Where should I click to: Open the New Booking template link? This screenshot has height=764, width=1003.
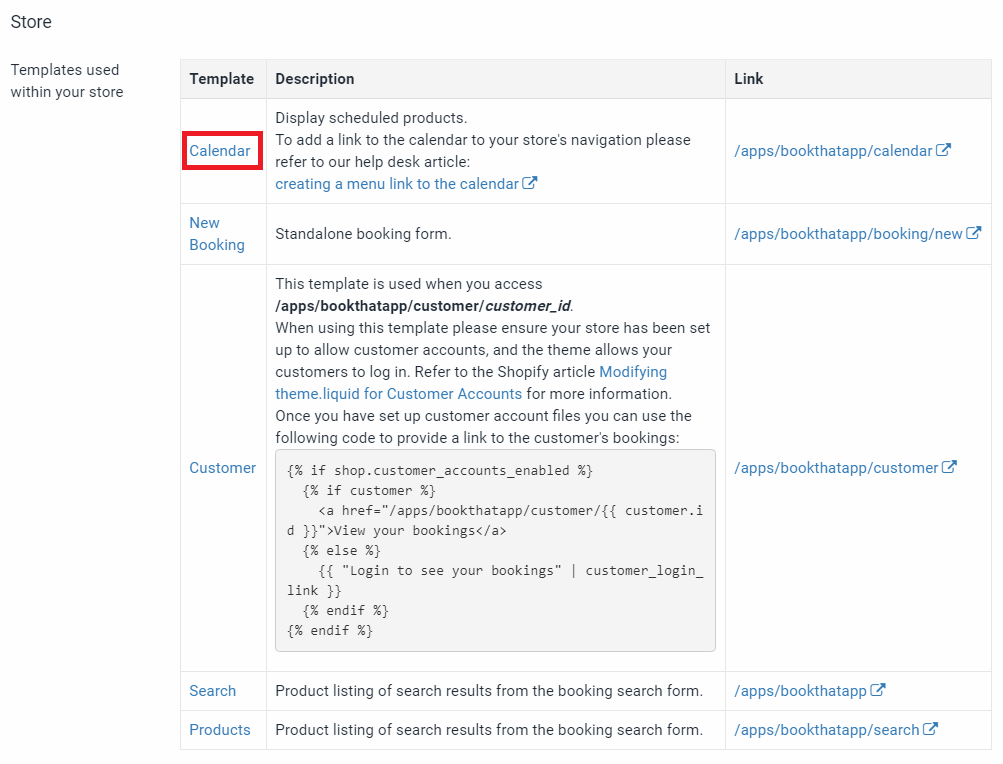[217, 234]
